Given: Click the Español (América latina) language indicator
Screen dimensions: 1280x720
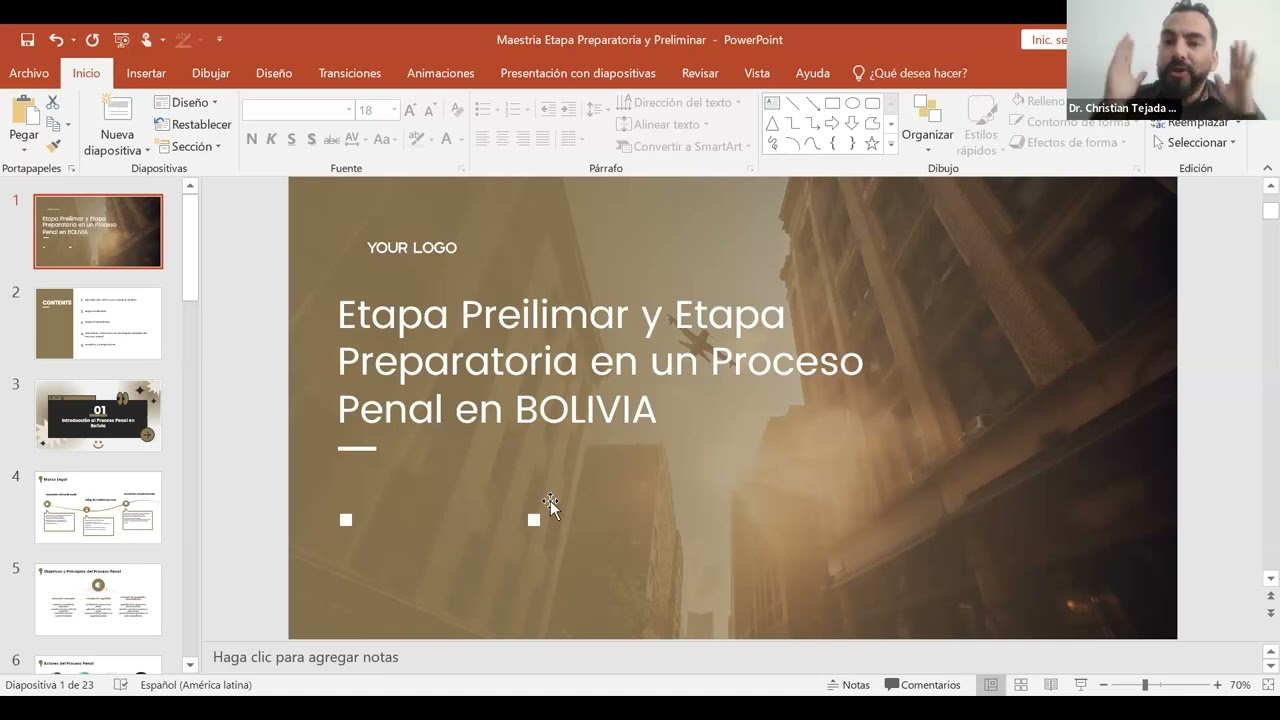Looking at the screenshot, I should click(196, 685).
